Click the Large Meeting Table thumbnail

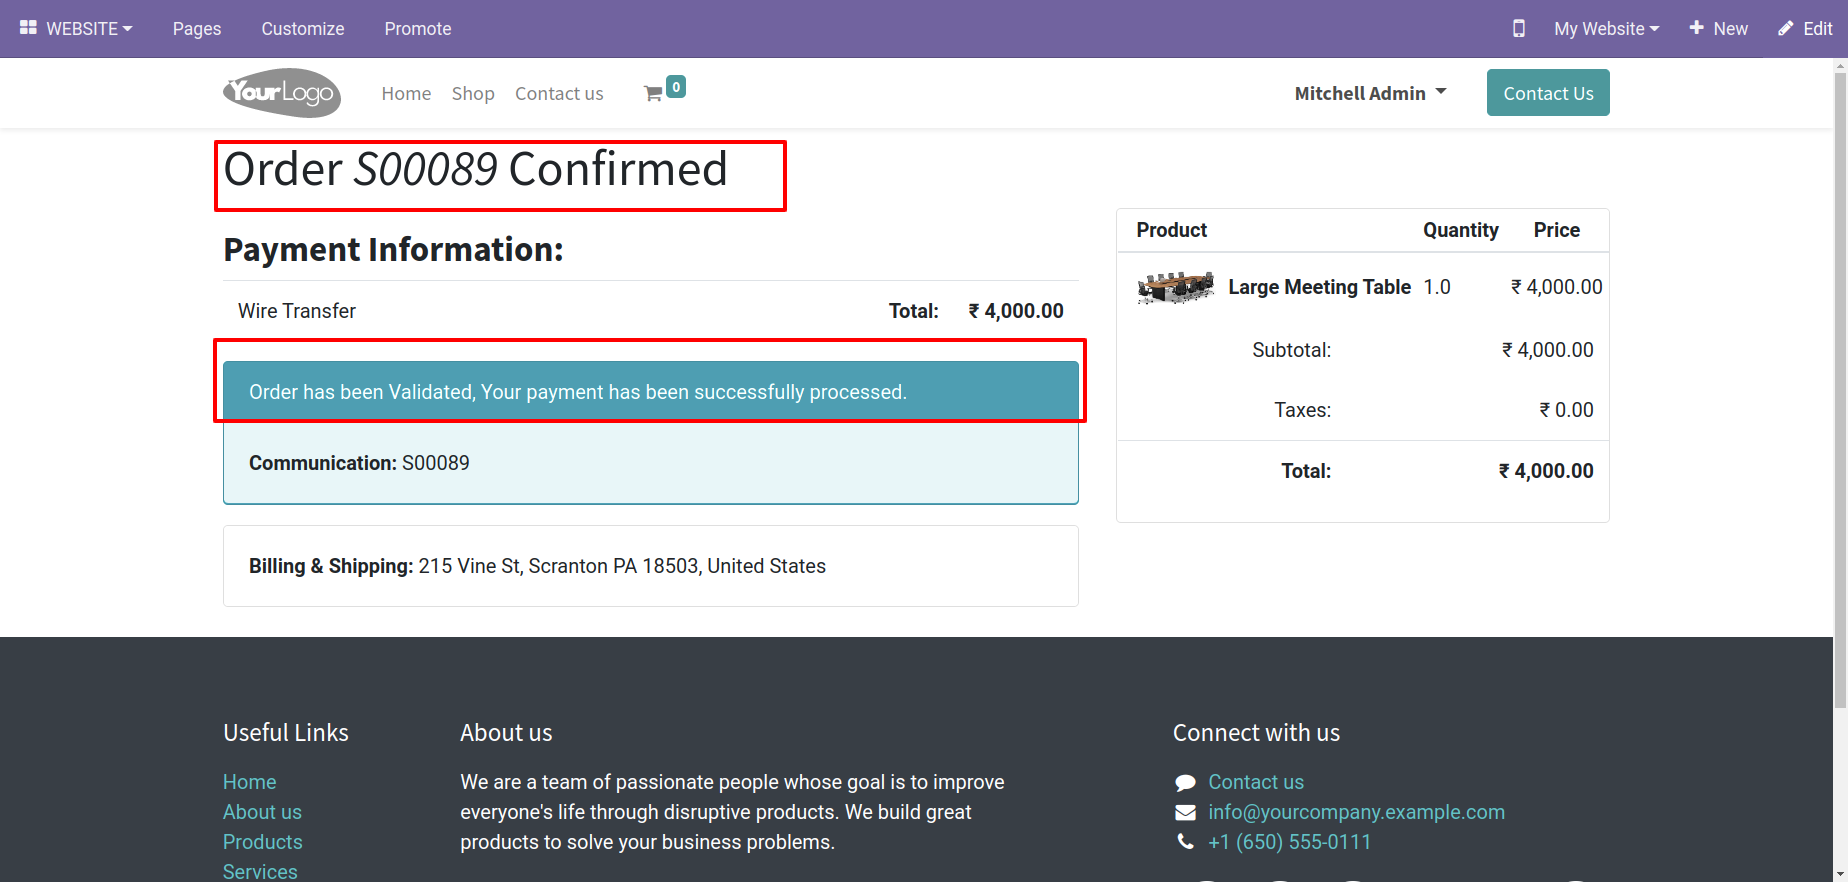[1176, 288]
